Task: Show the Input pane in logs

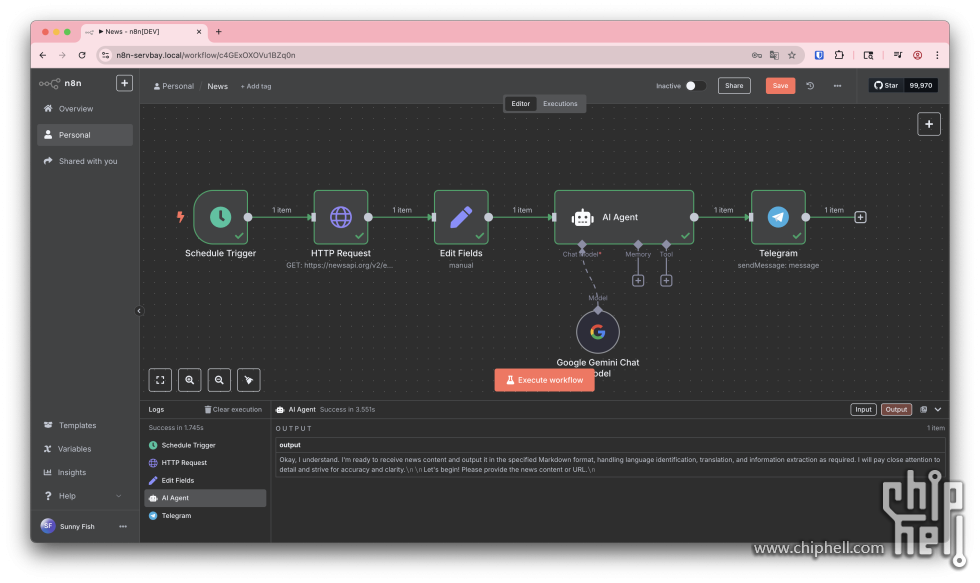Action: click(x=863, y=409)
